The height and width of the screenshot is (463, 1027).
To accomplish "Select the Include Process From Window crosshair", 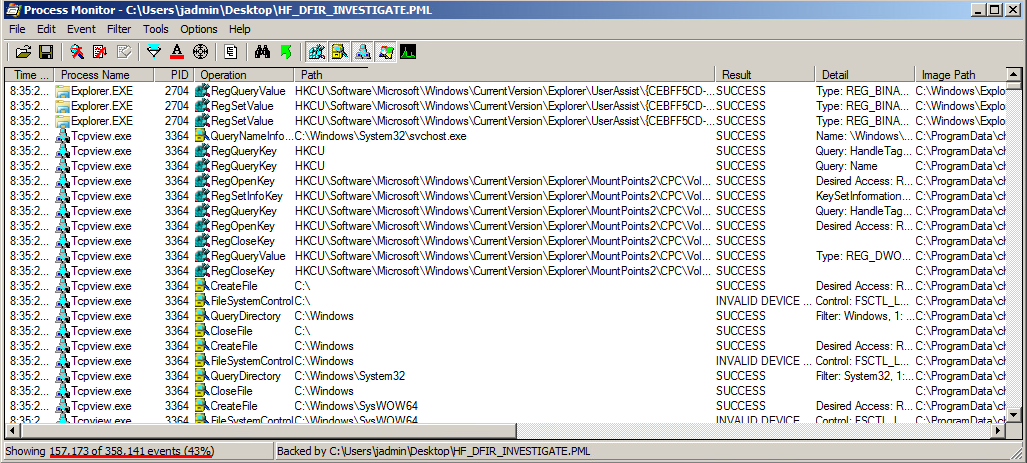I will click(200, 52).
